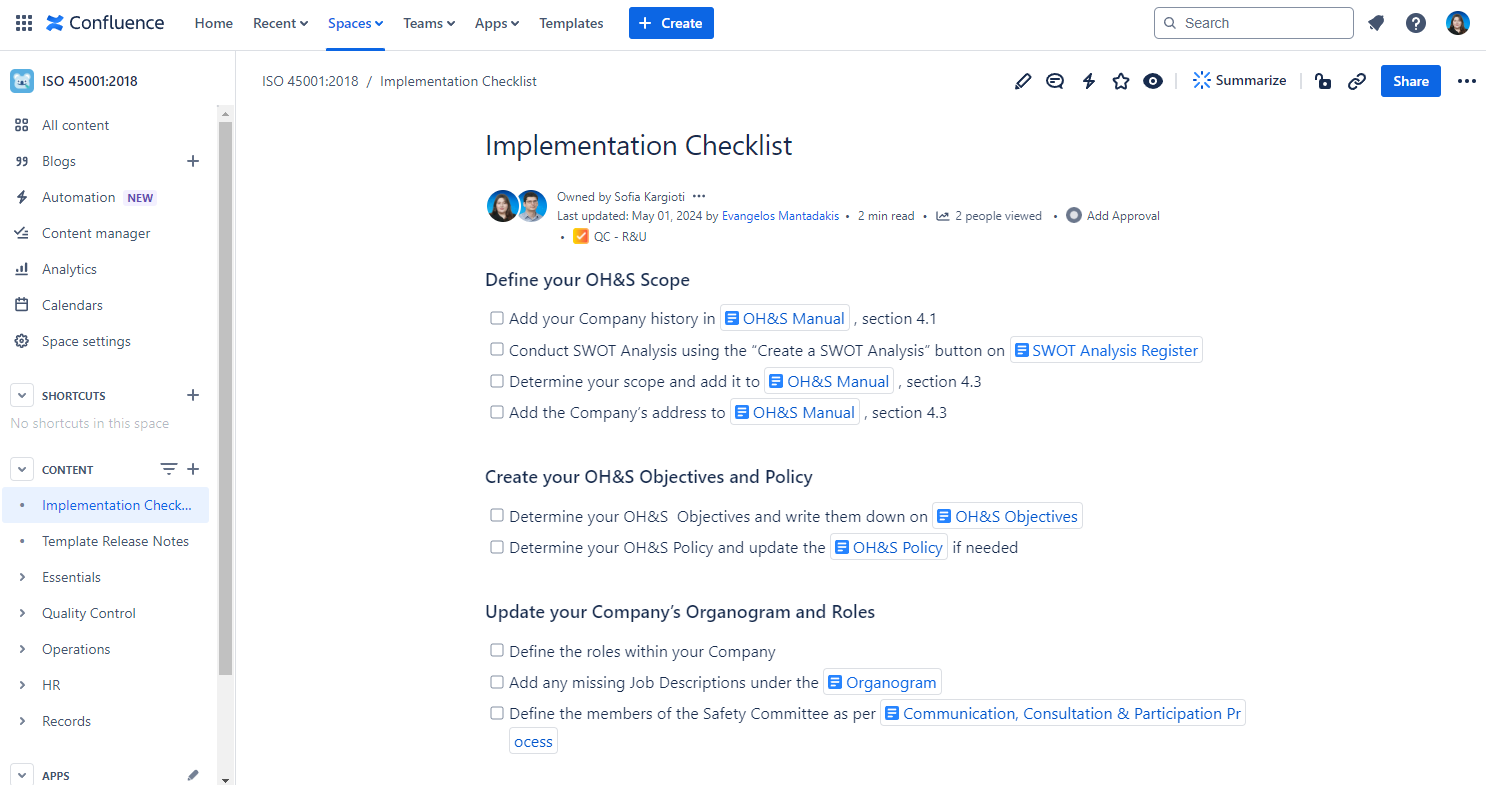Image resolution: width=1486 pixels, height=785 pixels.
Task: Click the Create button
Action: pos(671,23)
